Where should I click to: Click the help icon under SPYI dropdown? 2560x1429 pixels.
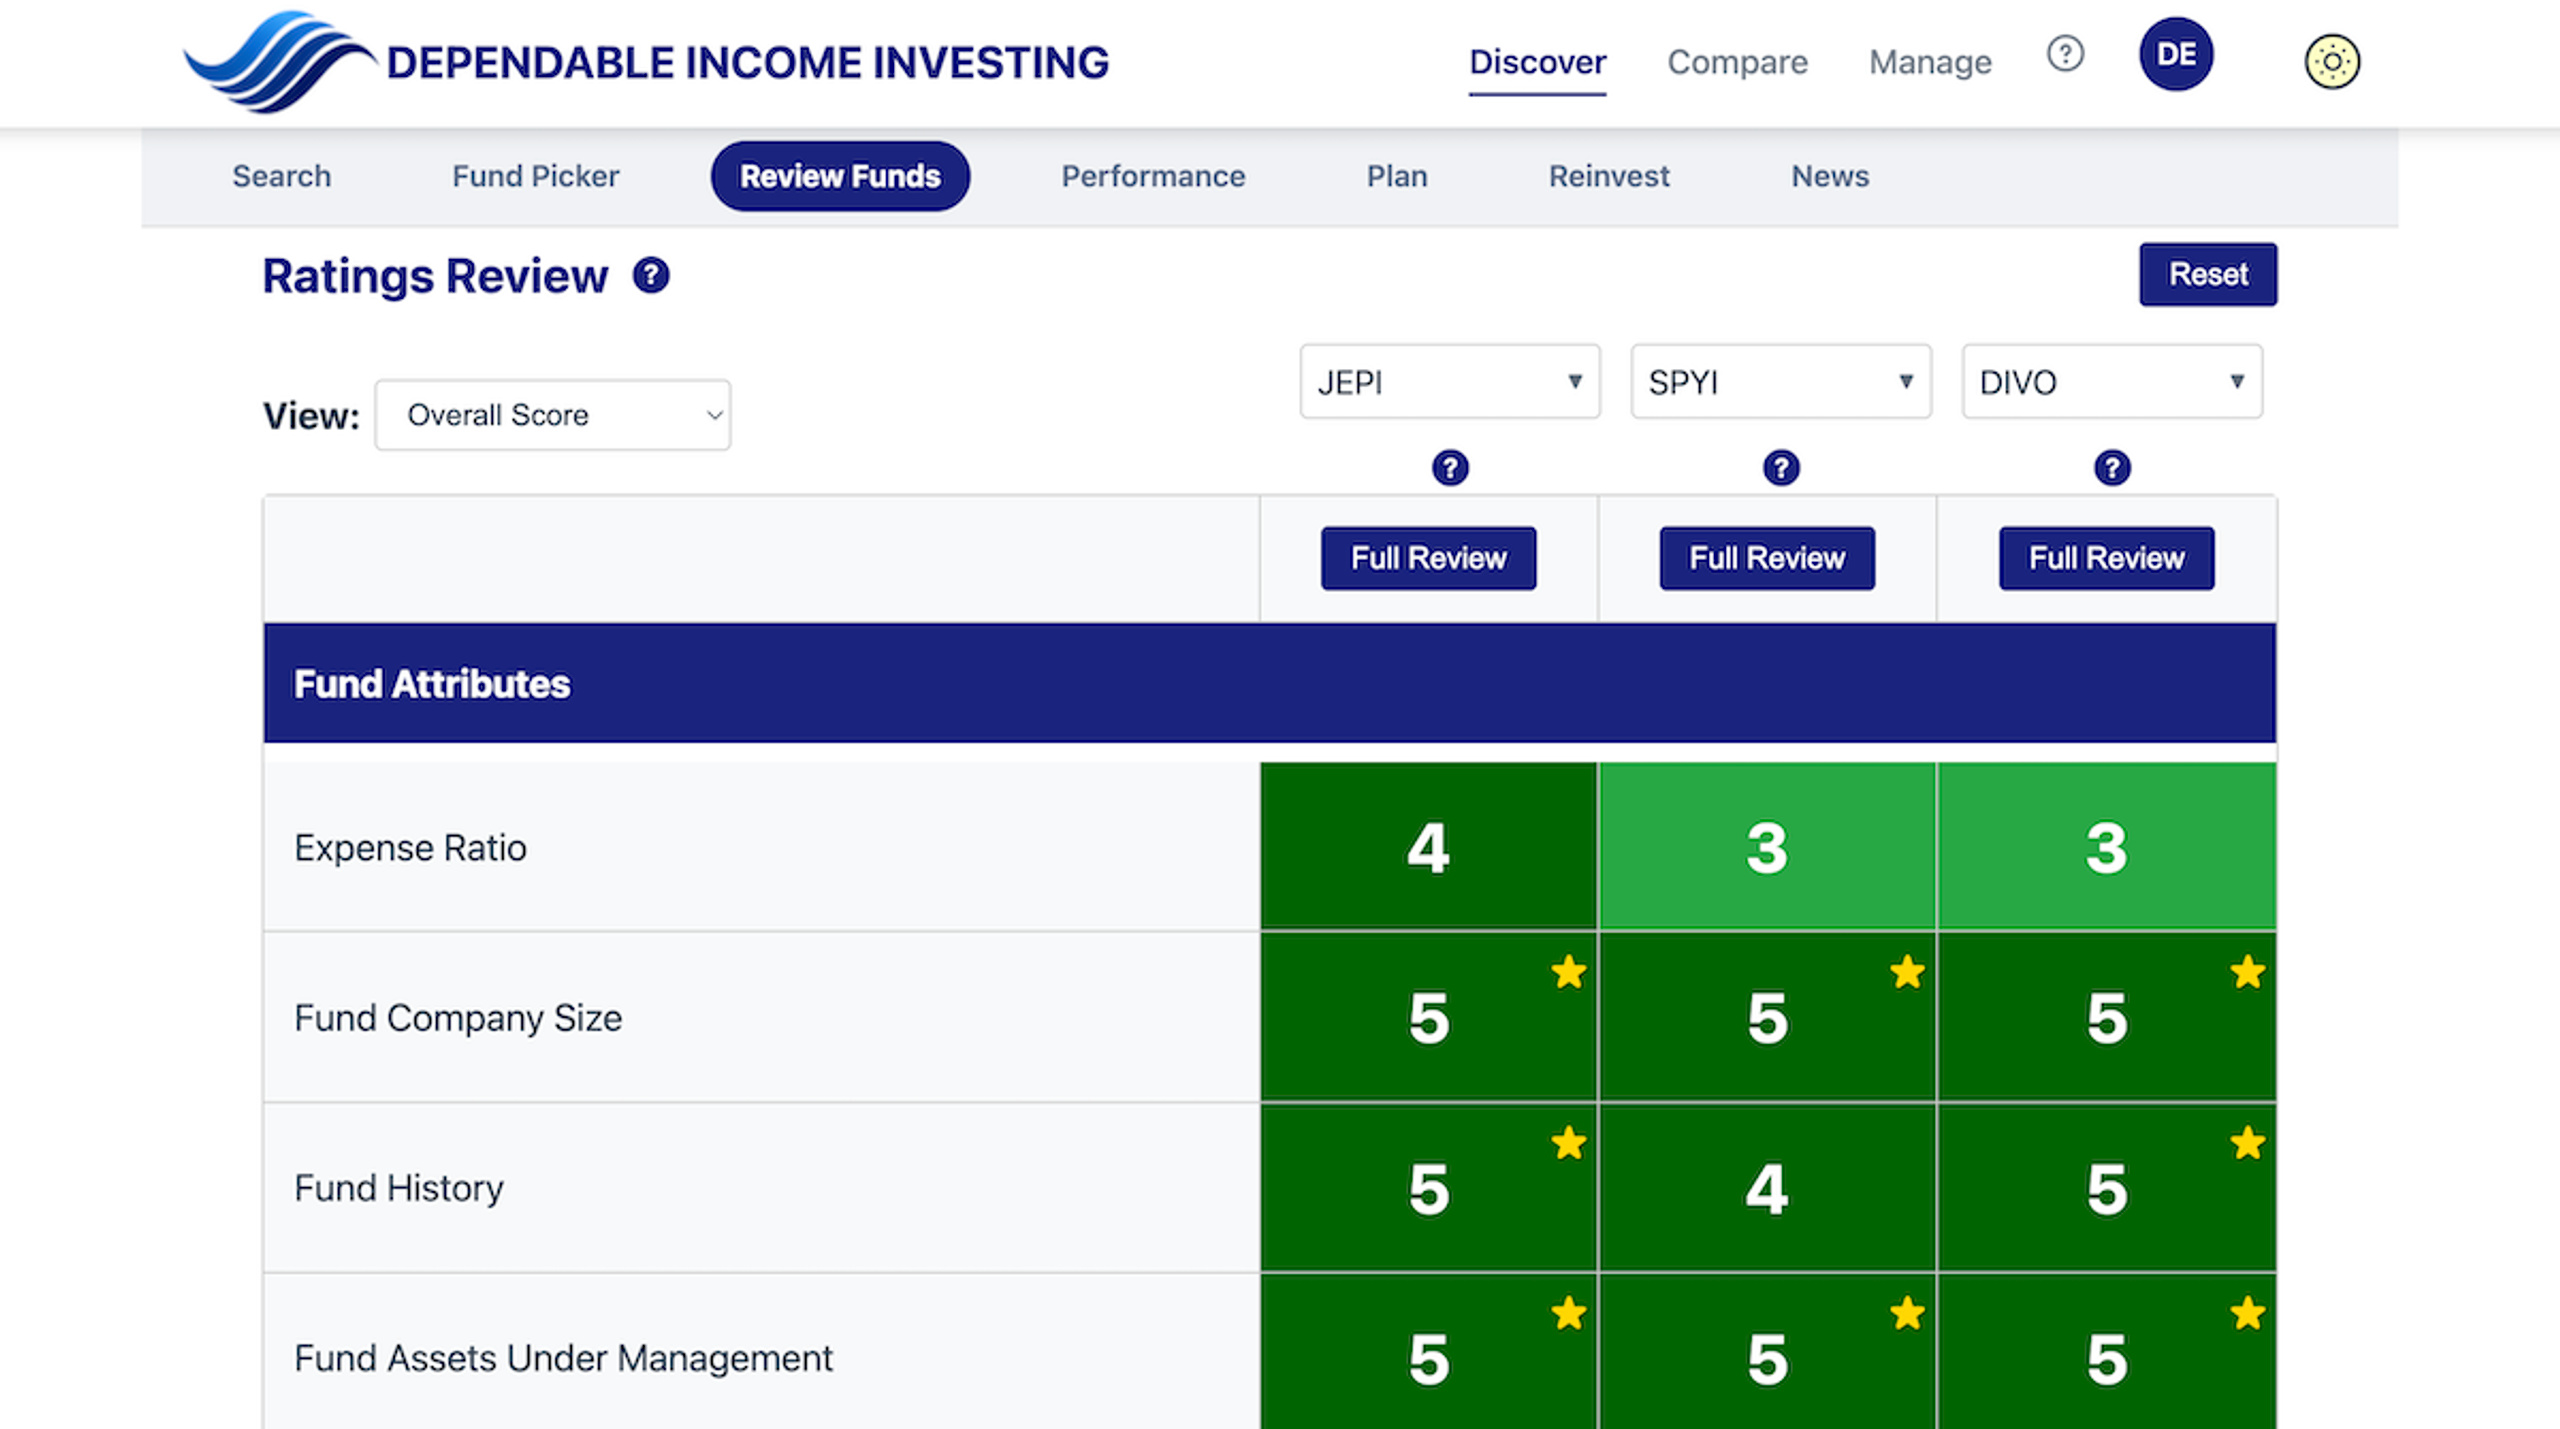(1781, 467)
